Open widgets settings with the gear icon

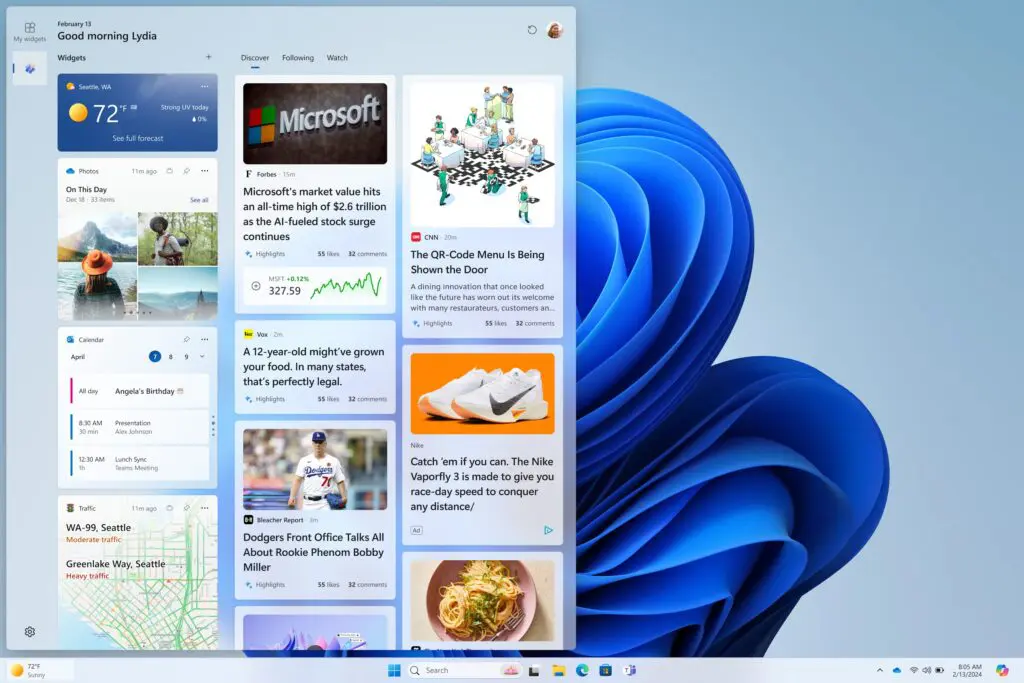tap(29, 631)
